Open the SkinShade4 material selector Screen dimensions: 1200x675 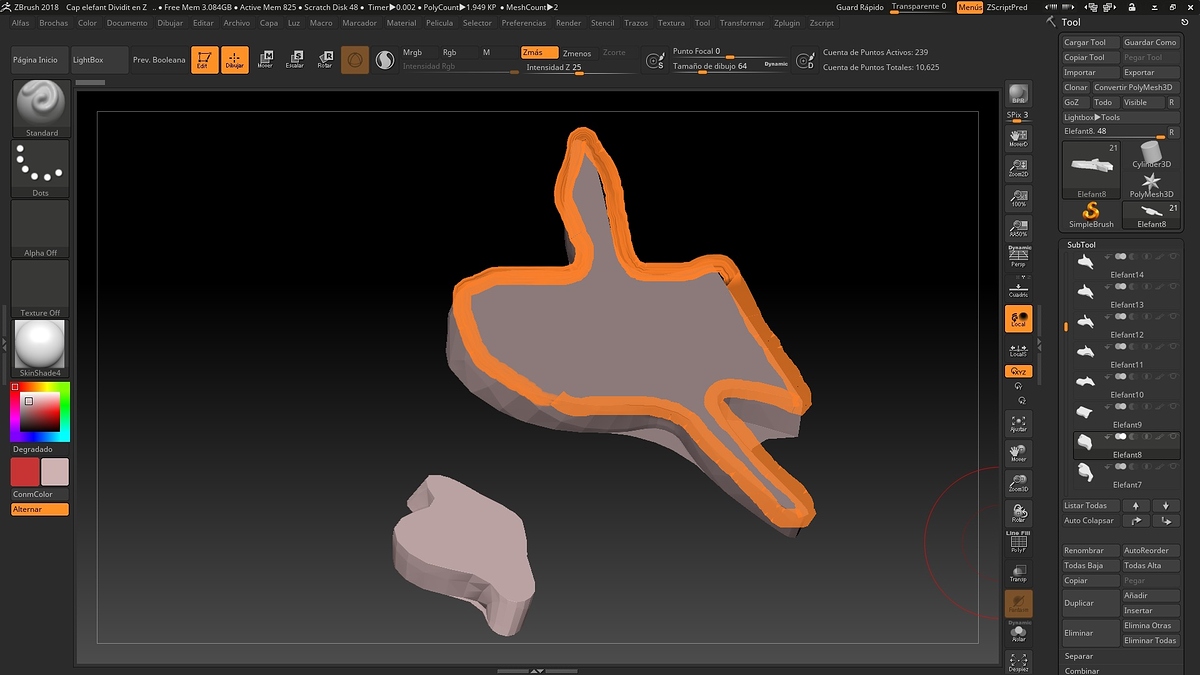coord(41,348)
